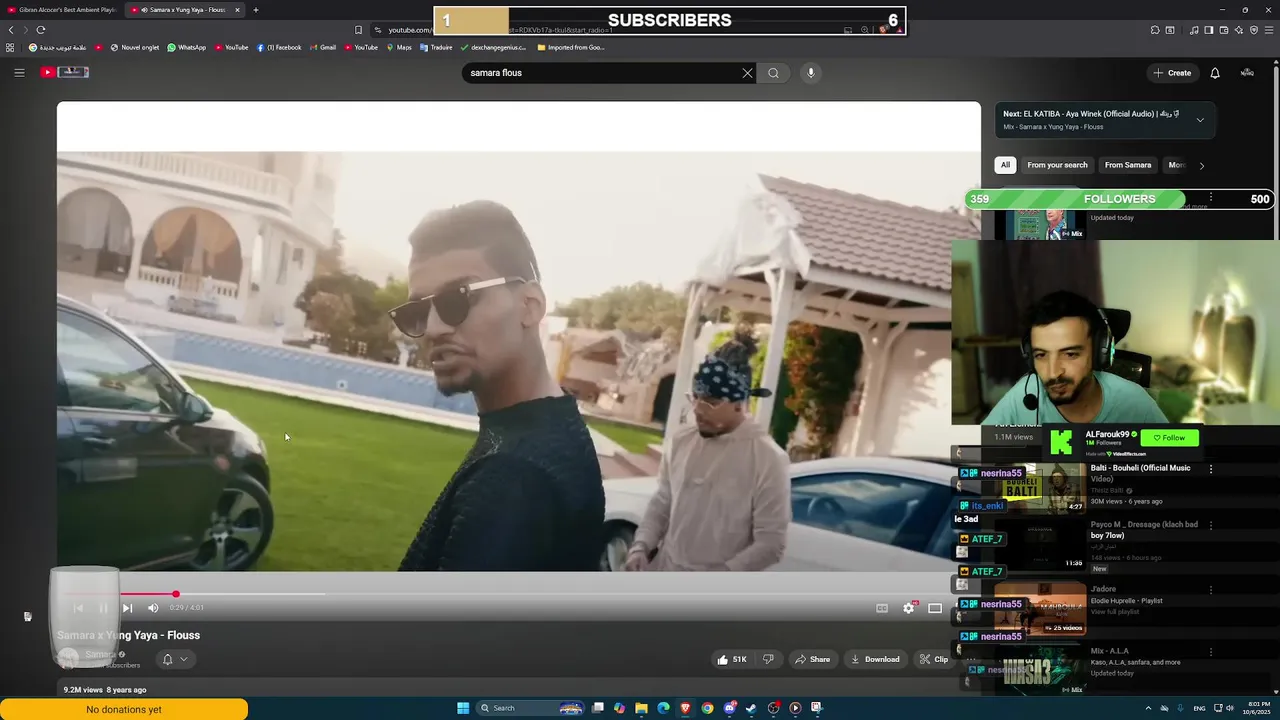Image resolution: width=1280 pixels, height=720 pixels.
Task: Open browser extensions puzzle icon
Action: (x=1155, y=30)
